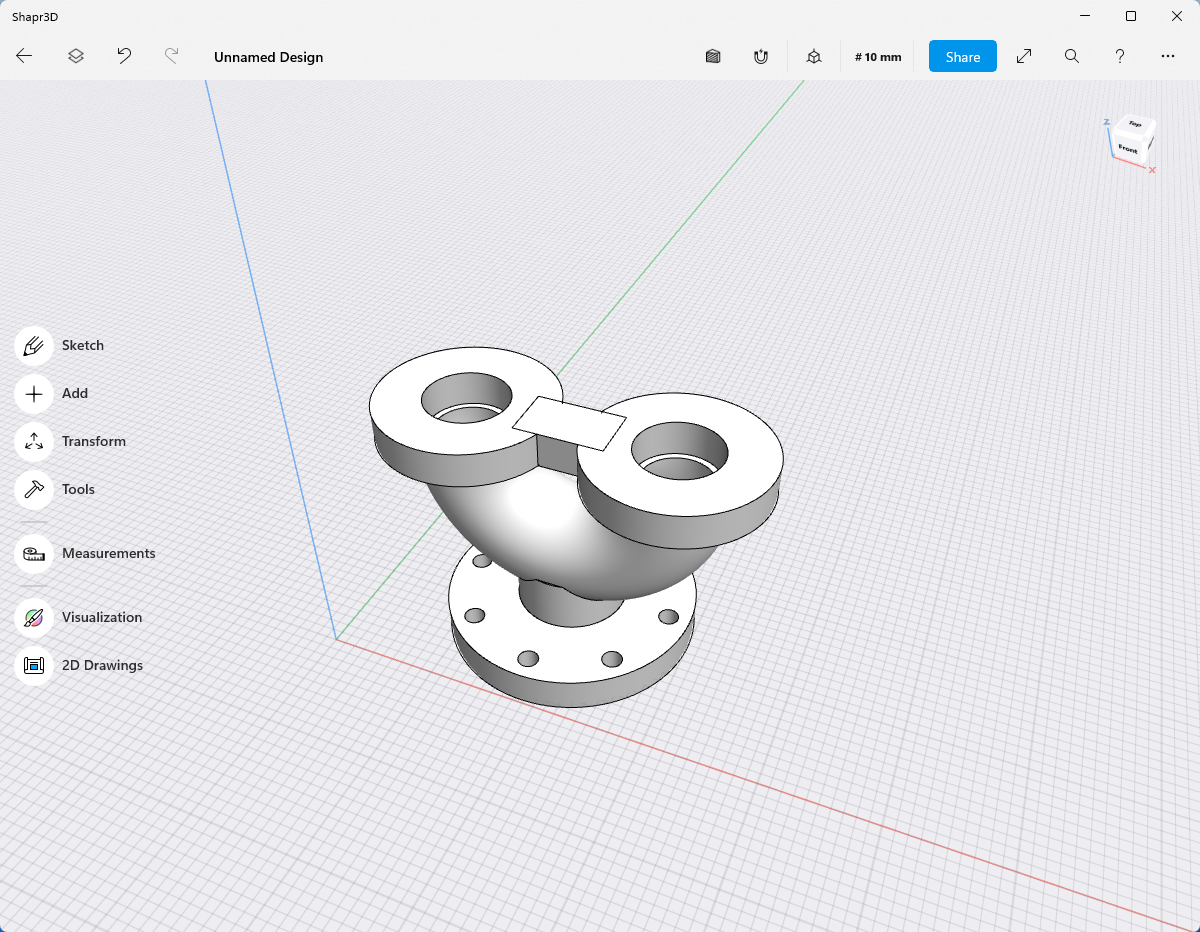Open the Items layers panel icon
This screenshot has width=1200, height=932.
[x=76, y=57]
